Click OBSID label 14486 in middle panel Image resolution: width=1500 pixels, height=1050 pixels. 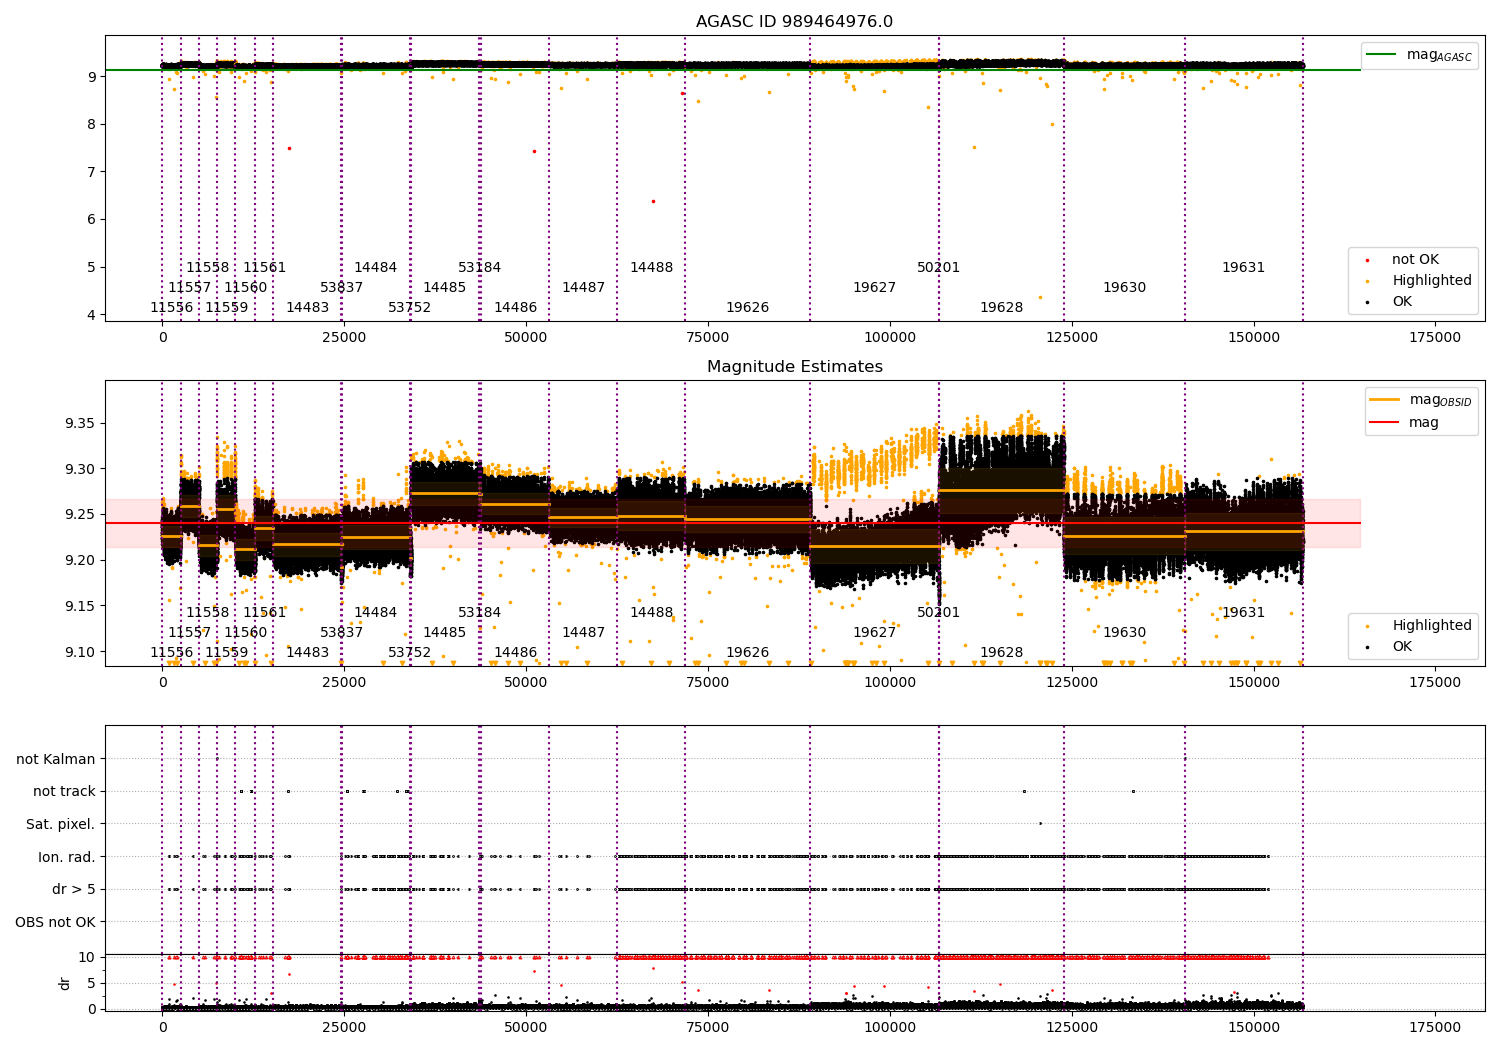[516, 653]
